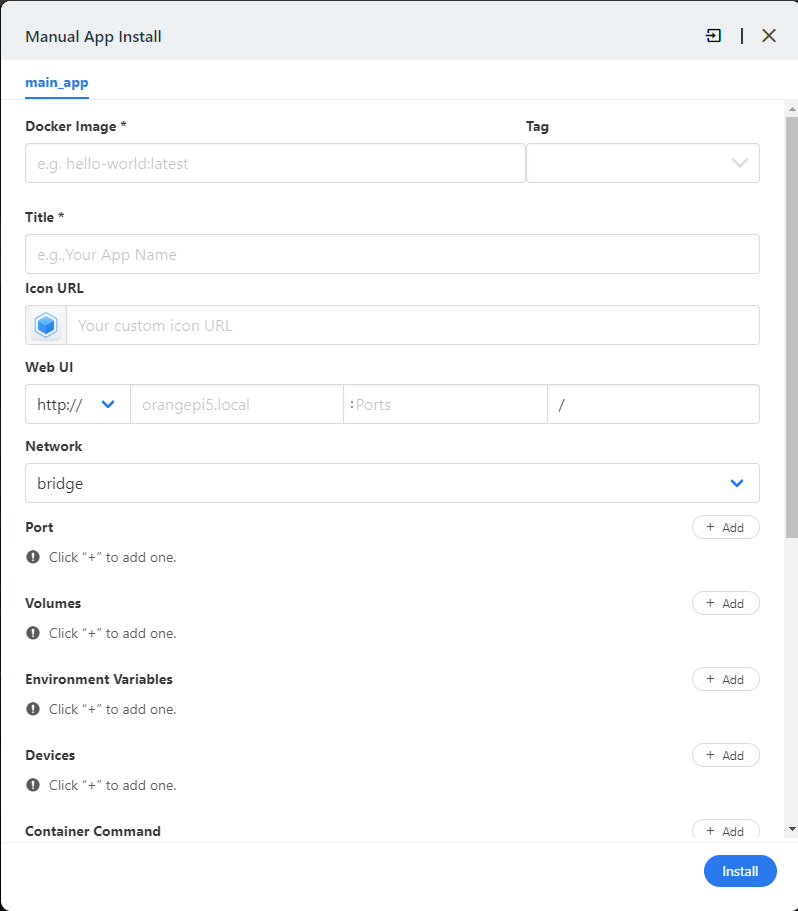Add an Environment Variables entry

coord(725,679)
